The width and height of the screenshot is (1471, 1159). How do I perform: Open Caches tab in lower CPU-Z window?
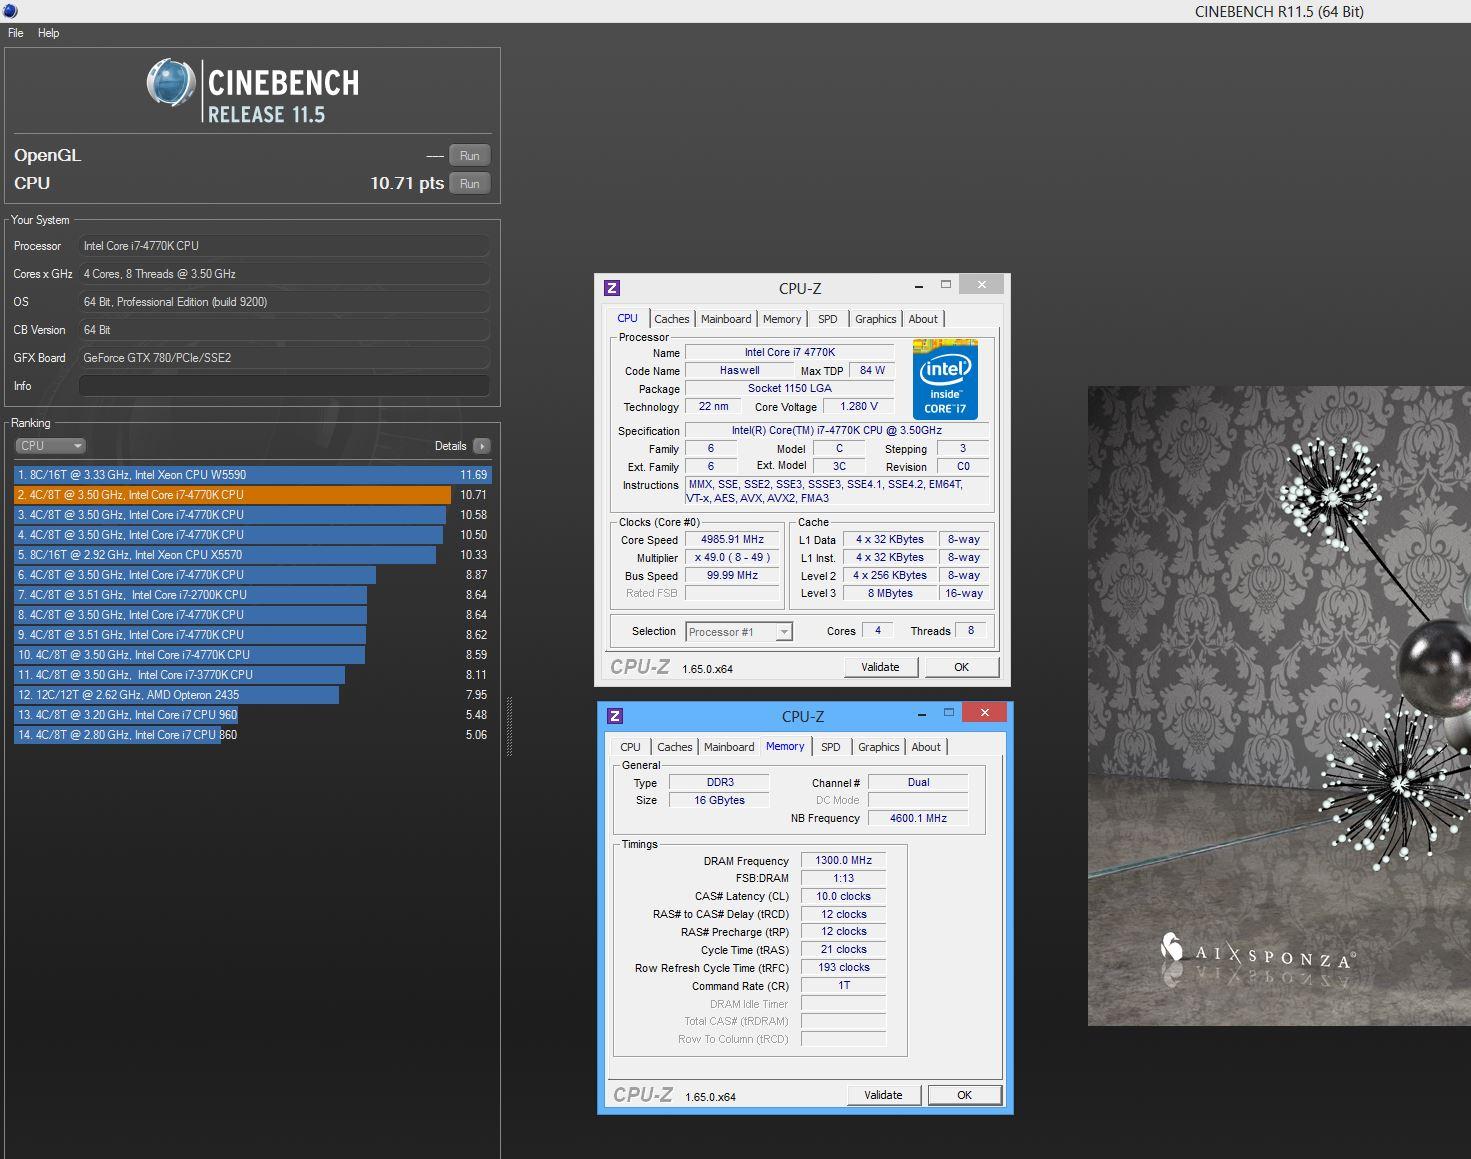[x=675, y=747]
